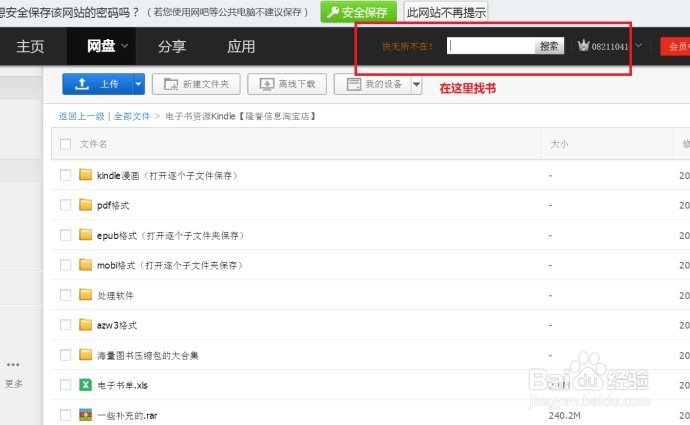
Task: Click the 240.2M size cell
Action: (x=565, y=415)
